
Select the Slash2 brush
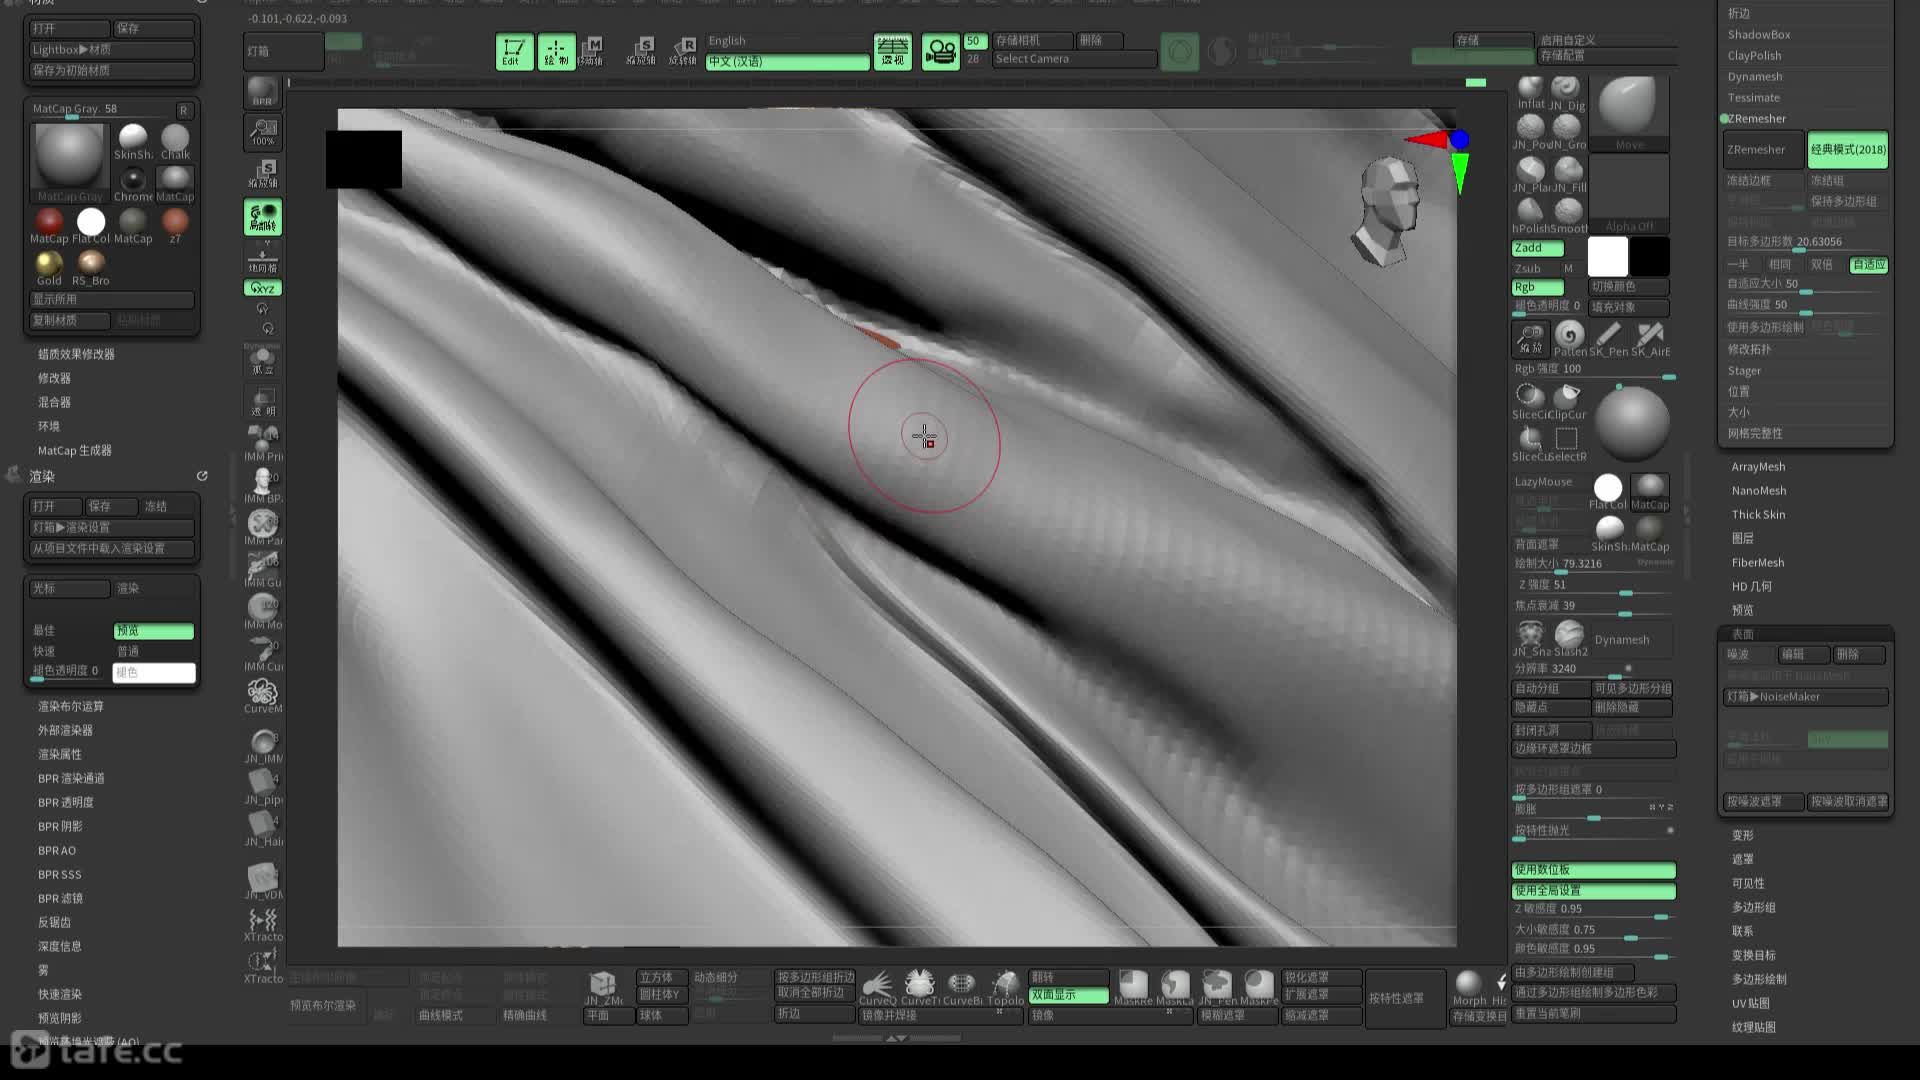1570,639
